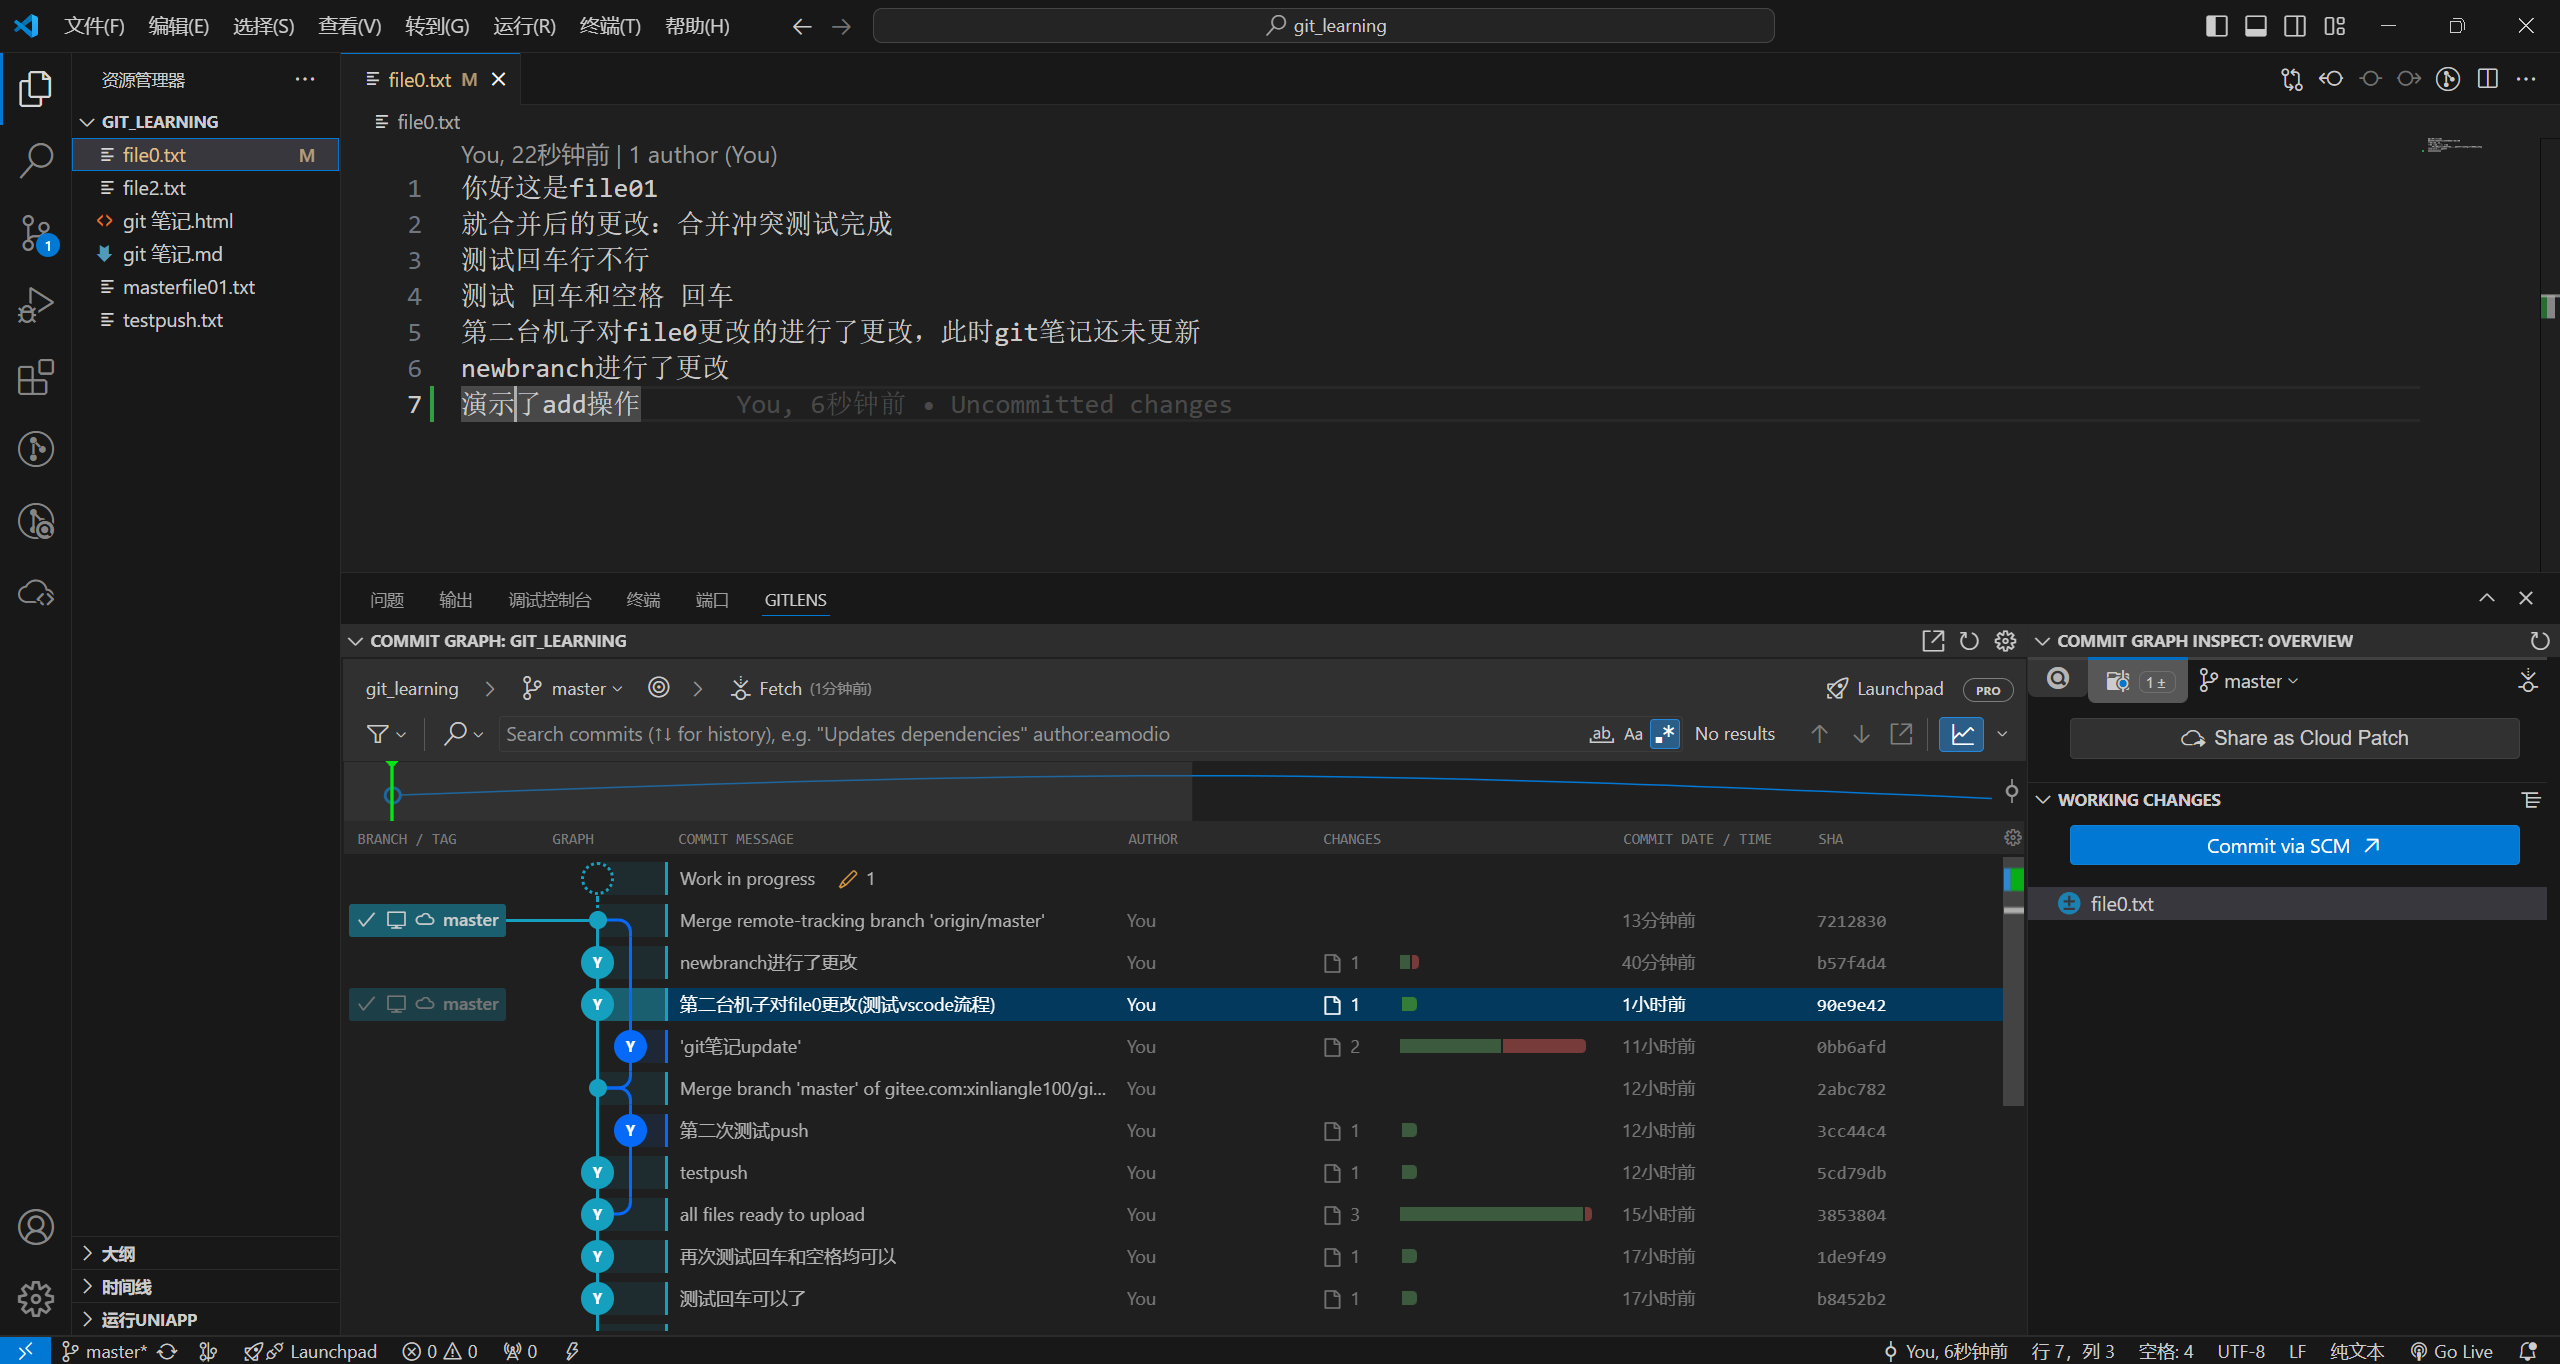The width and height of the screenshot is (2560, 1364).
Task: Open commit graph settings gear
Action: (x=2005, y=641)
